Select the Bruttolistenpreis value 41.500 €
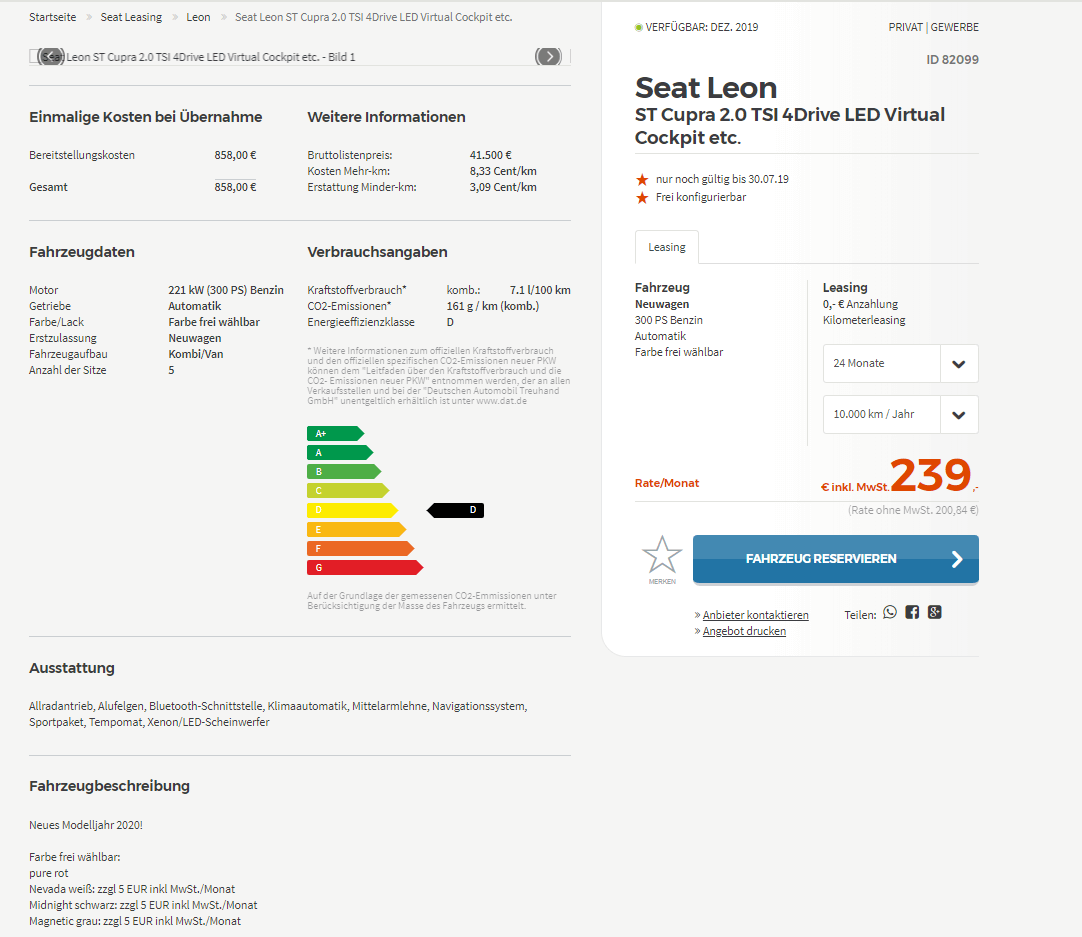The image size is (1082, 937). [491, 155]
